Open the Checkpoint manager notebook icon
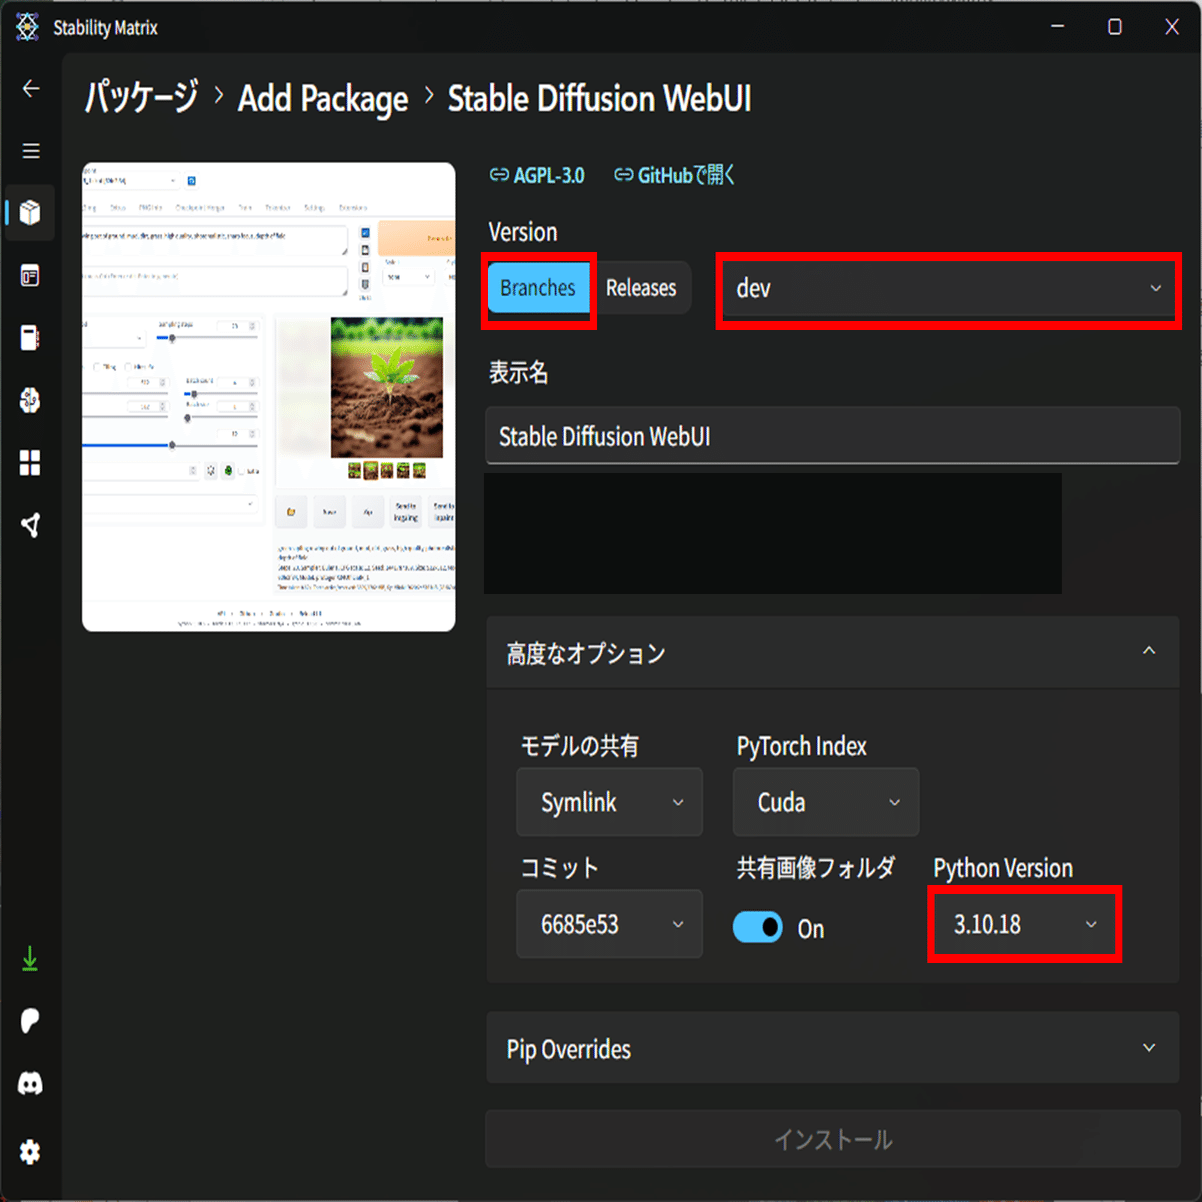The width and height of the screenshot is (1202, 1202). [x=31, y=338]
